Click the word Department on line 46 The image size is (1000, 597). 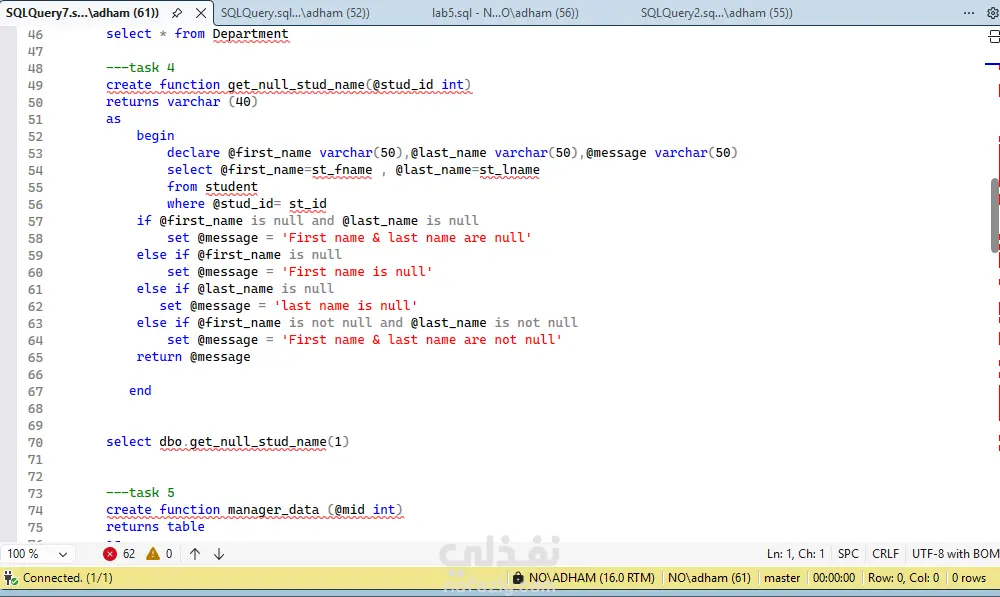(251, 34)
